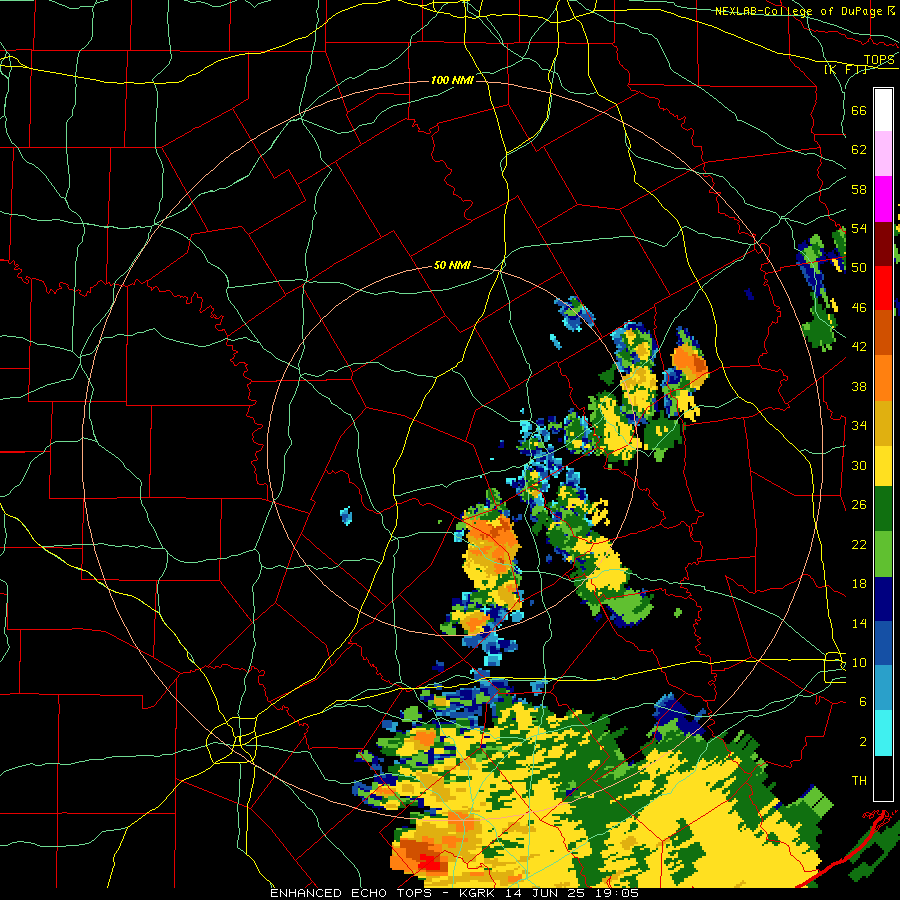Viewport: 900px width, 900px height.
Task: Click the "2" scale label
Action: 863,741
